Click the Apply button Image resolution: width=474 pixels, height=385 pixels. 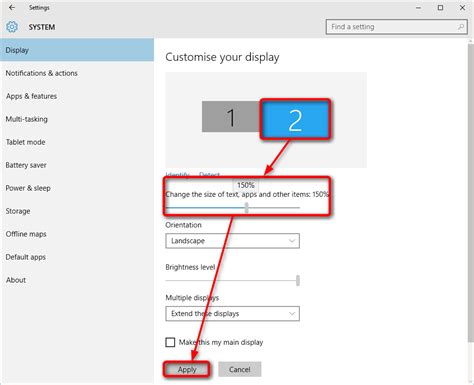pyautogui.click(x=187, y=369)
